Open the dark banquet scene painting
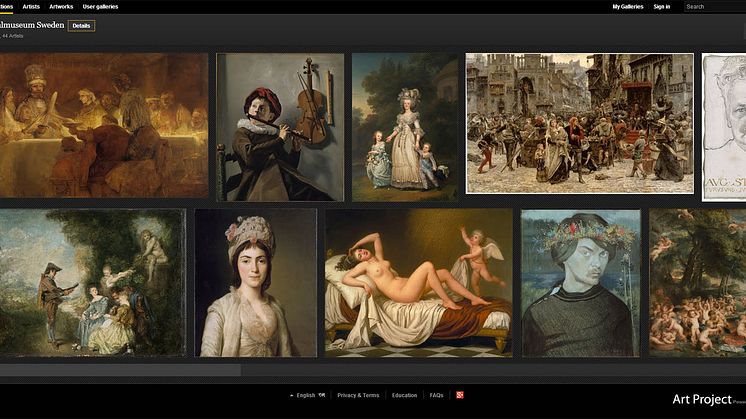746x419 pixels. pos(104,125)
